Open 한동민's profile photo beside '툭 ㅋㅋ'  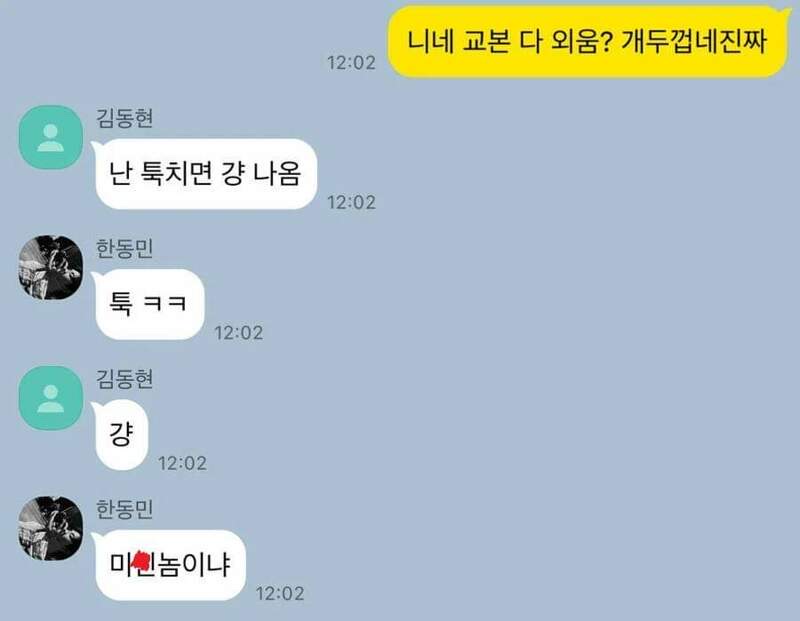coord(51,267)
